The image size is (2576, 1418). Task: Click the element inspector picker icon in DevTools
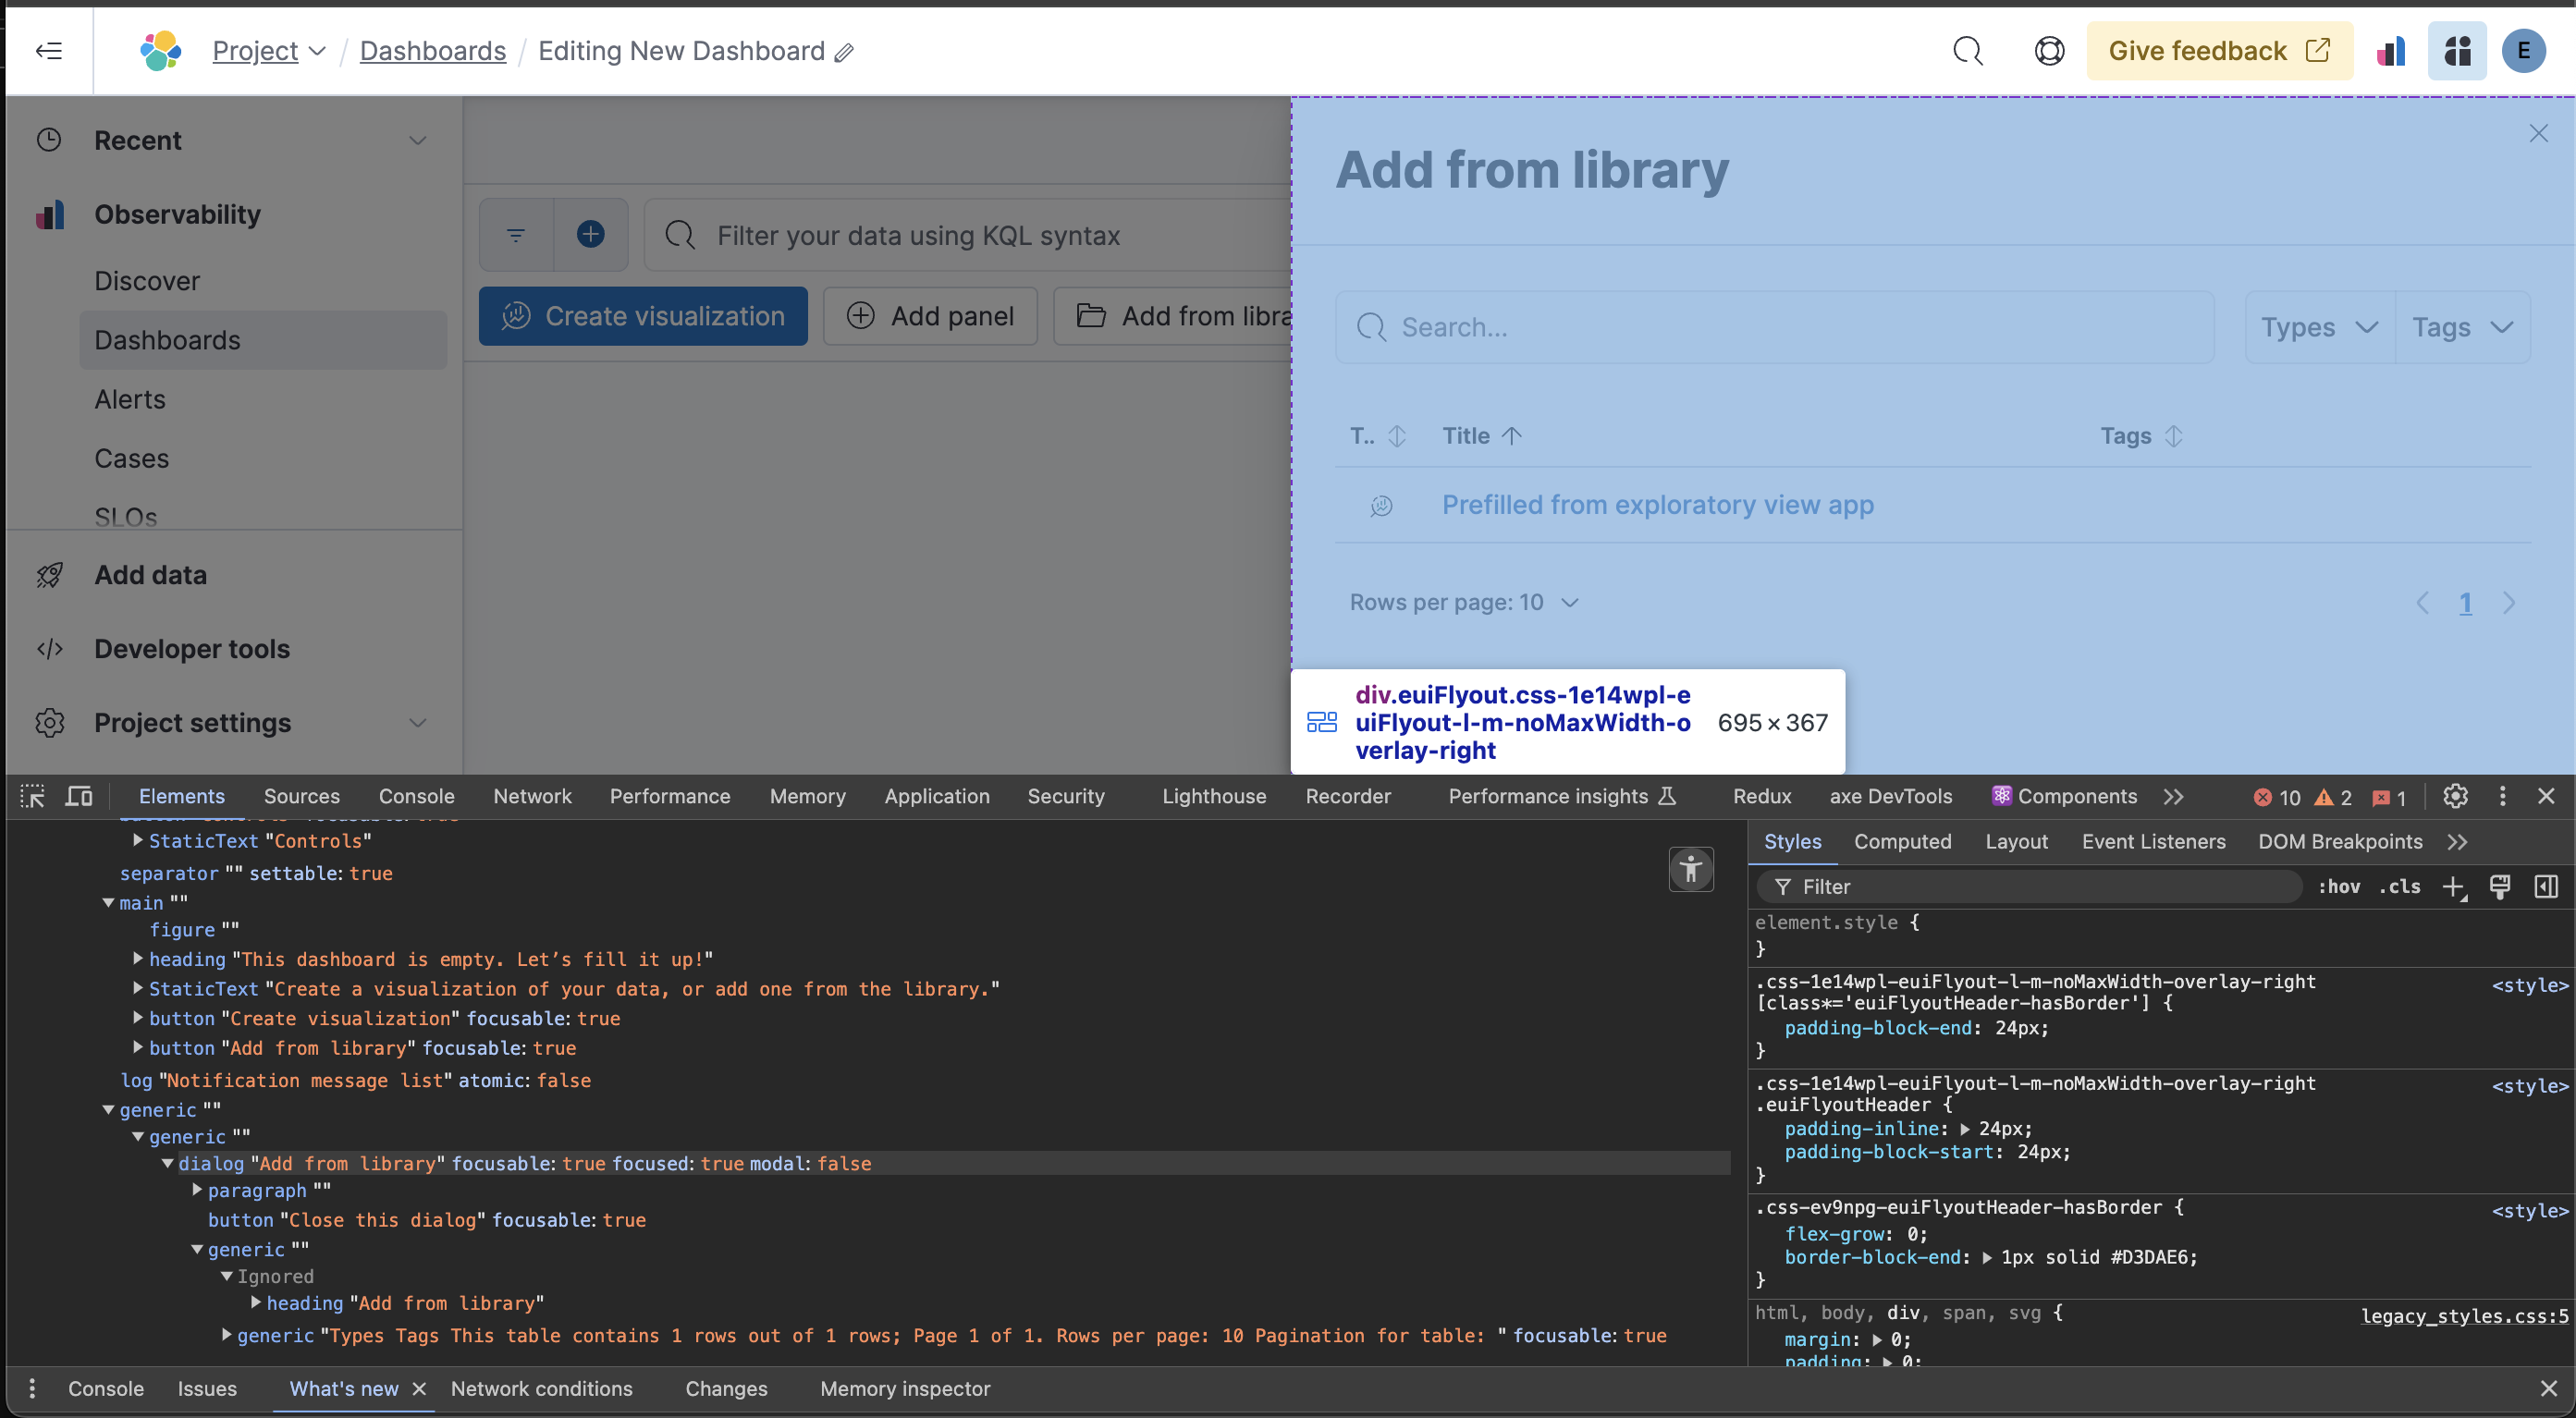point(33,796)
